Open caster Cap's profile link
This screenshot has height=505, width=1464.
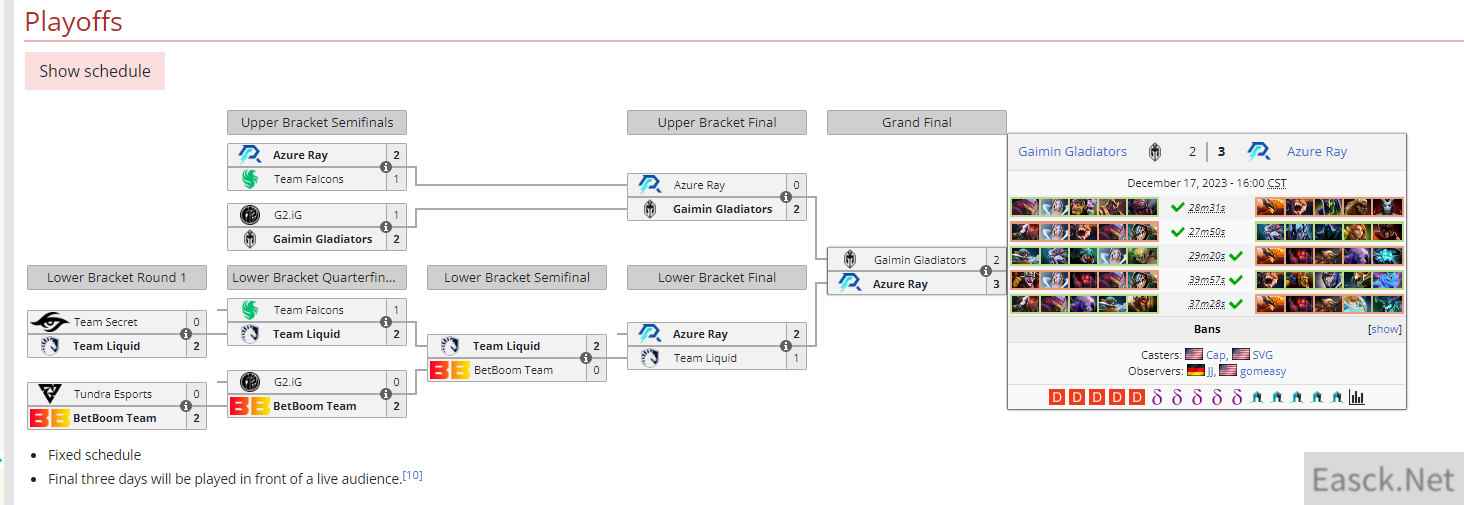1215,354
